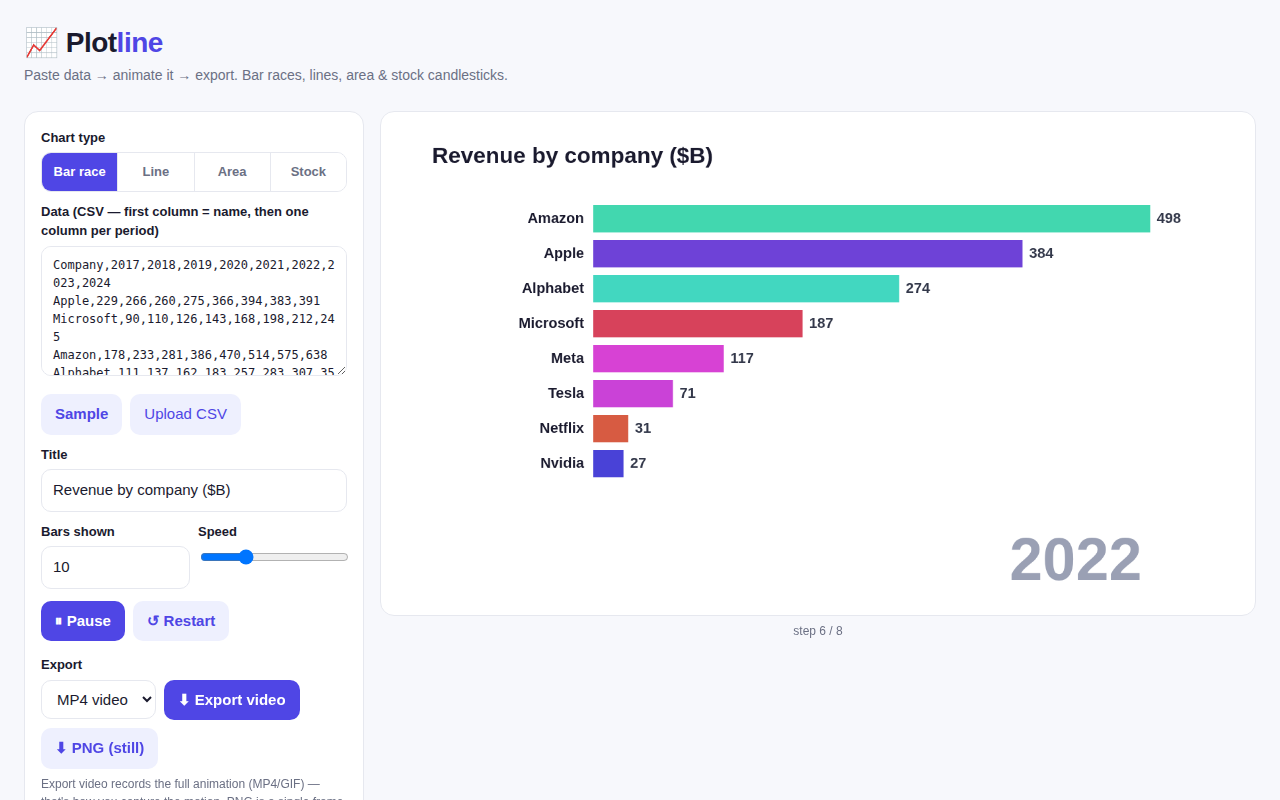
Task: Click the 2022 year label
Action: (x=1075, y=560)
